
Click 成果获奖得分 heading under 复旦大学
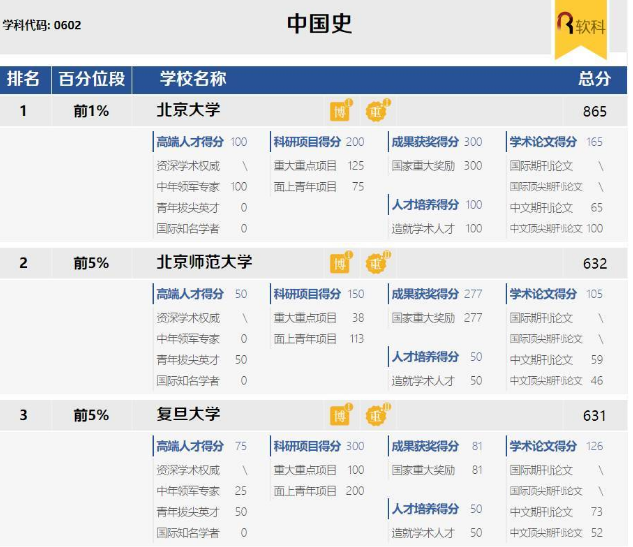tap(425, 446)
